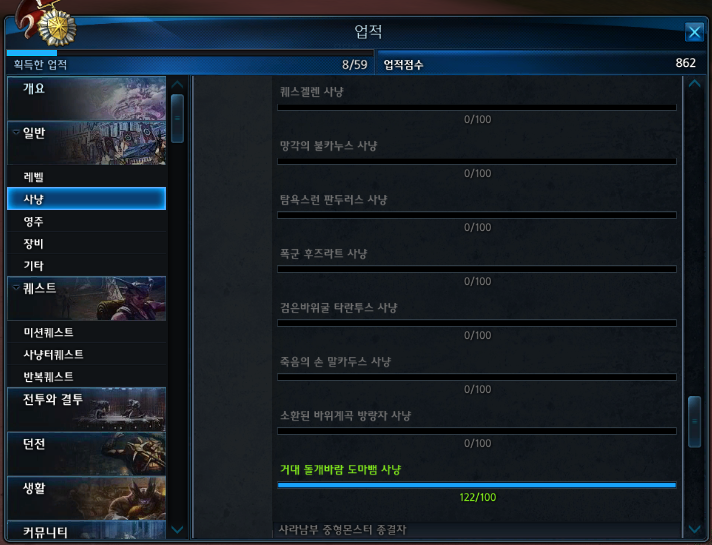Open the 생활 category banner
Viewport: 712px width, 545px height.
[x=87, y=498]
